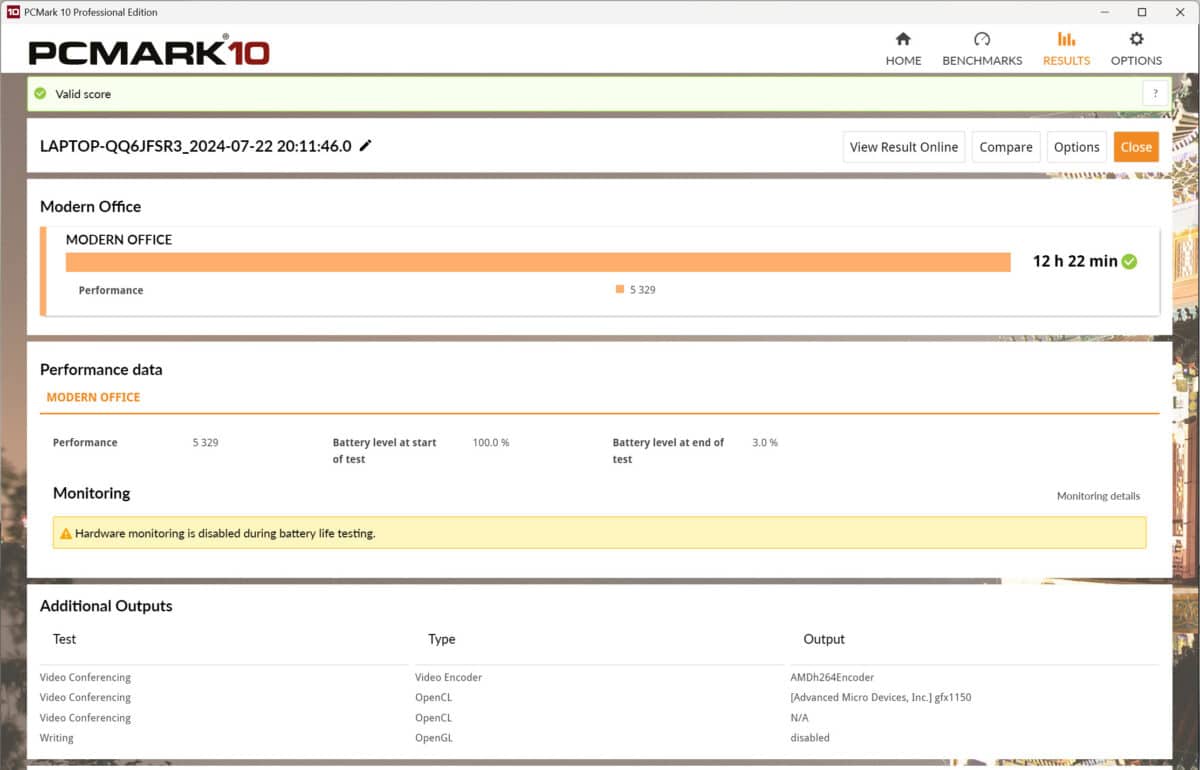Click the Video Encoder type cell

pos(448,677)
